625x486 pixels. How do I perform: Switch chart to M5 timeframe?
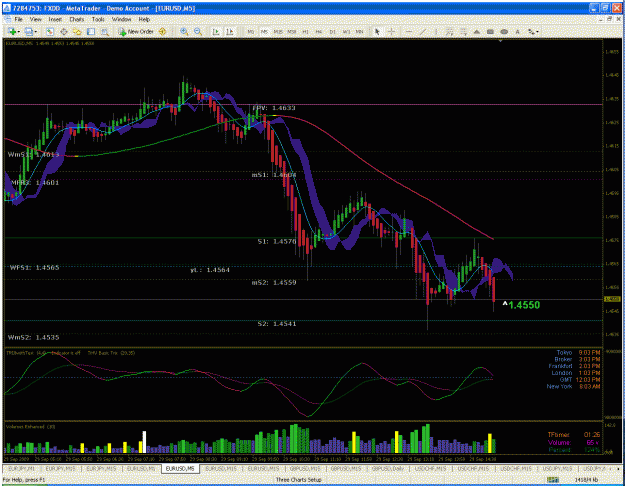pos(264,31)
